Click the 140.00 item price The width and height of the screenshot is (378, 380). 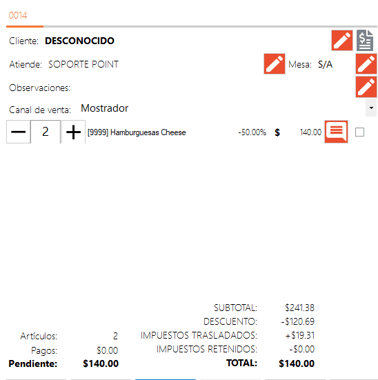(x=311, y=133)
